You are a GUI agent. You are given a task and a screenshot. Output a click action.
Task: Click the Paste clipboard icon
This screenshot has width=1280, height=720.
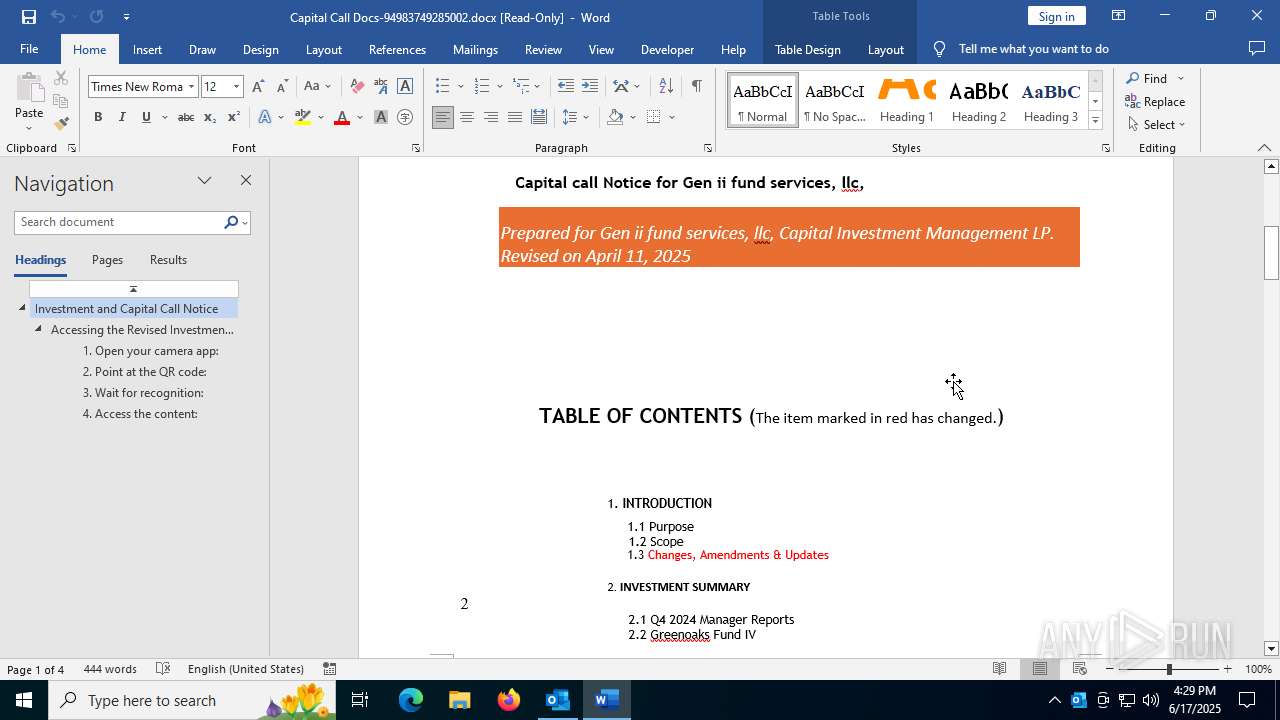29,90
